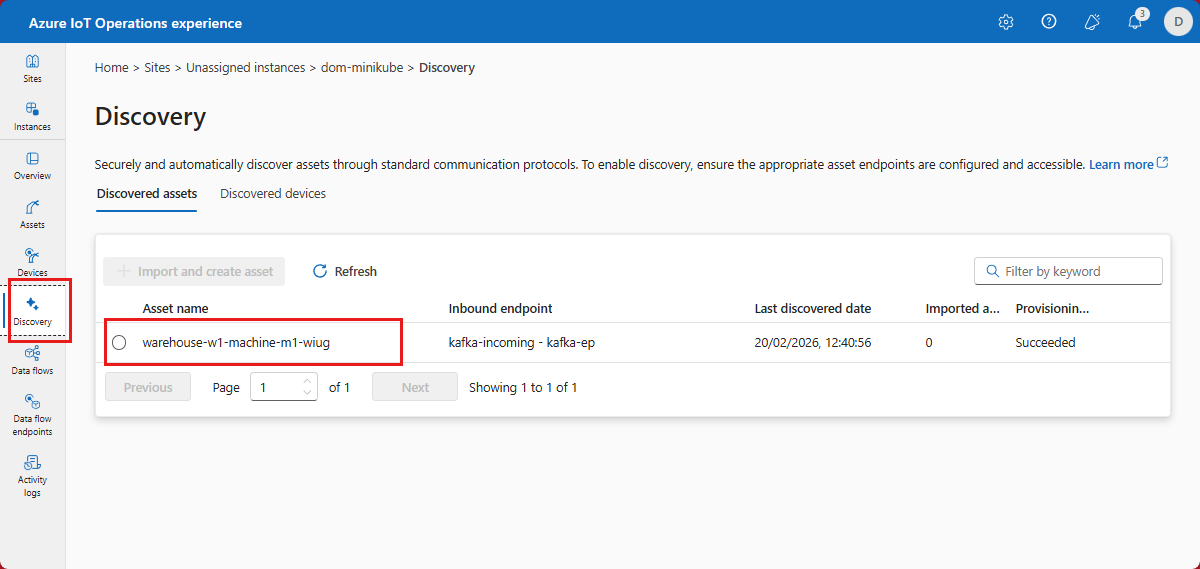1200x569 pixels.
Task: Go to Overview in sidebar
Action: (32, 166)
